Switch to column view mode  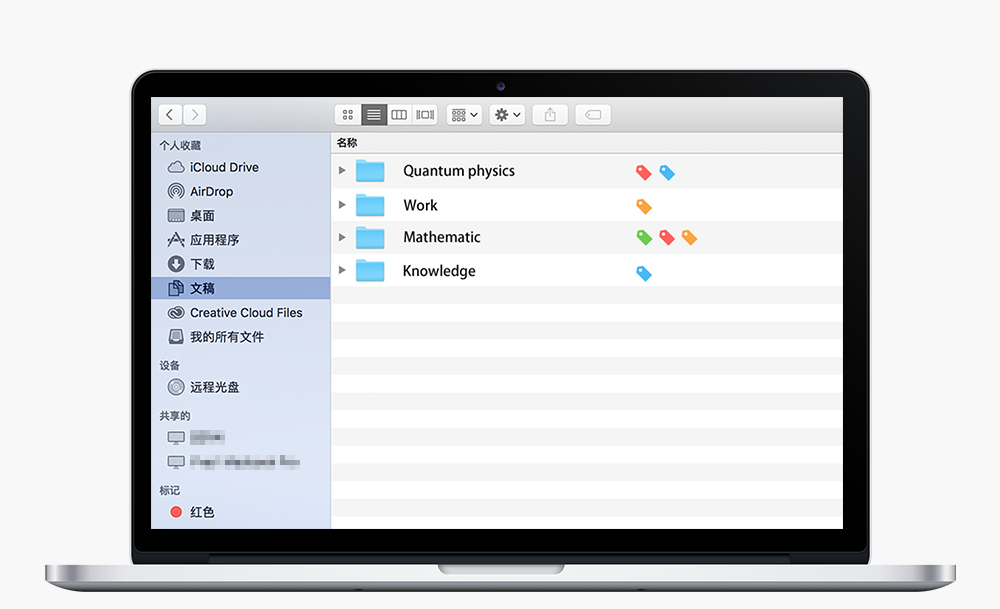click(x=399, y=115)
